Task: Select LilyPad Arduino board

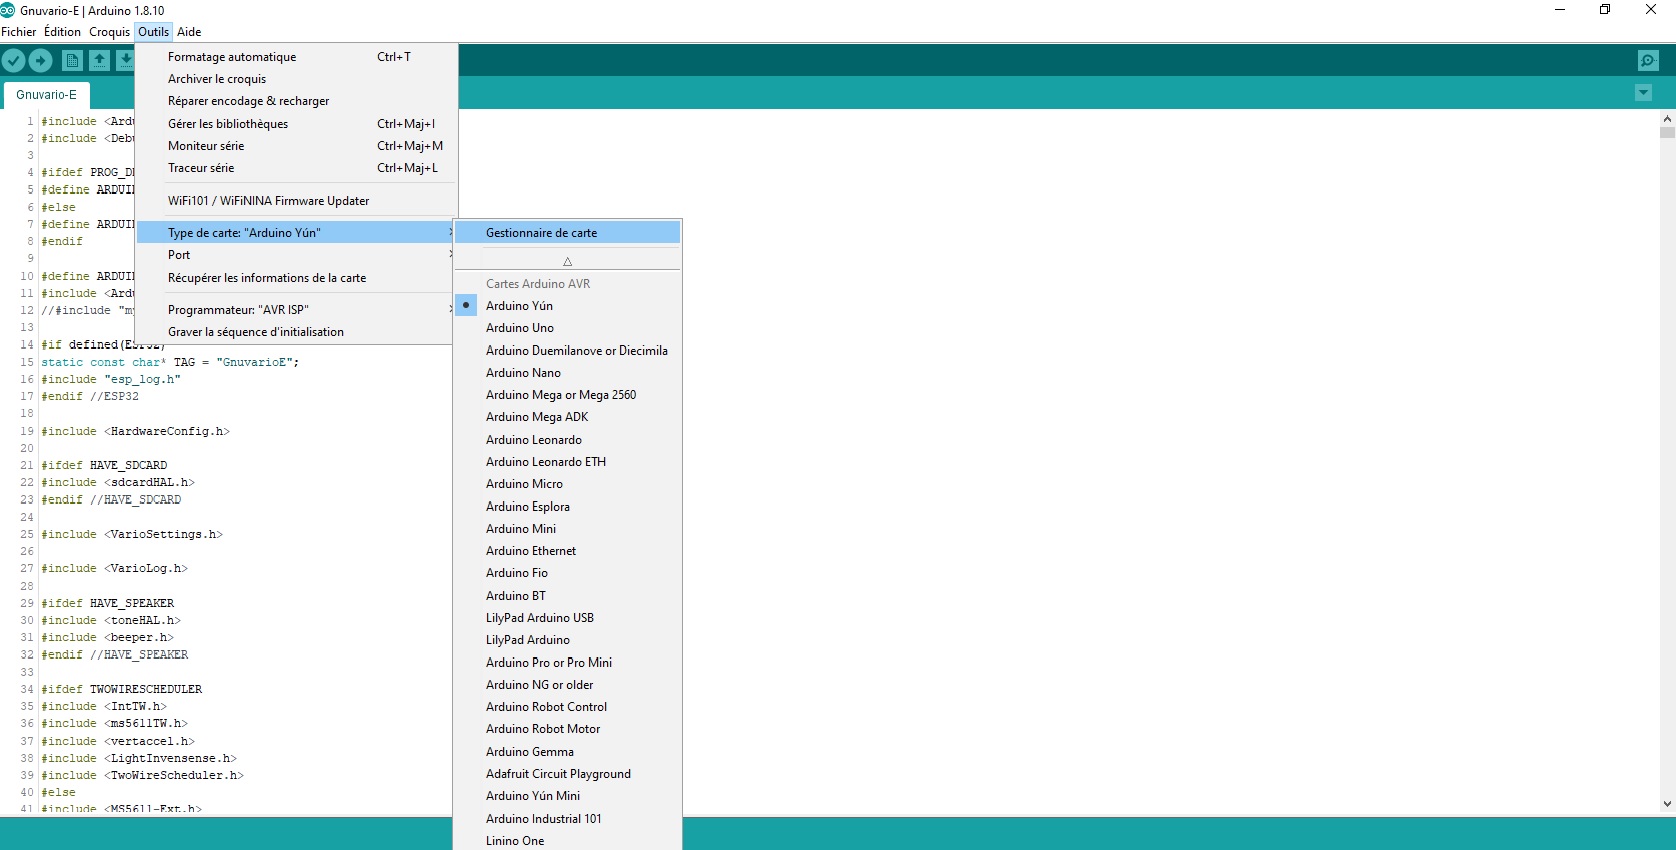Action: point(567,640)
